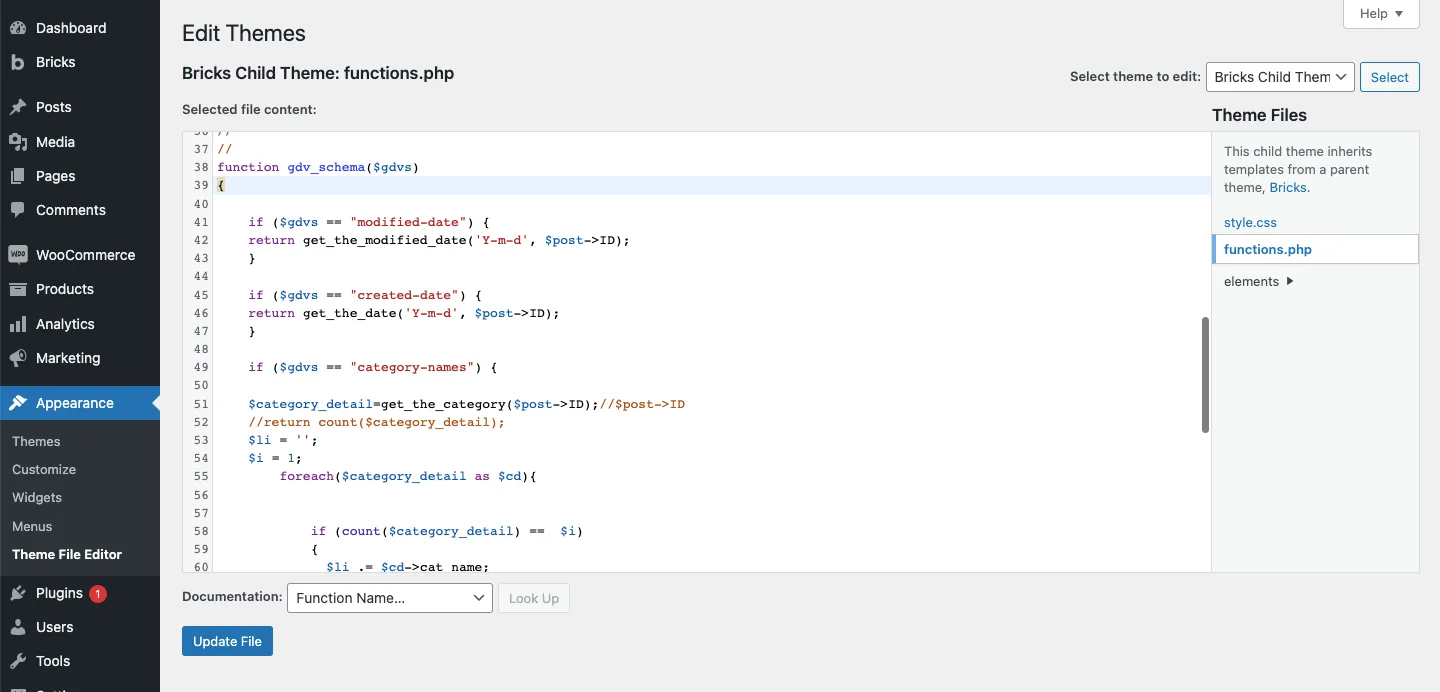The image size is (1440, 692).
Task: Click the code editor vertical scrollbar
Action: pos(1205,375)
